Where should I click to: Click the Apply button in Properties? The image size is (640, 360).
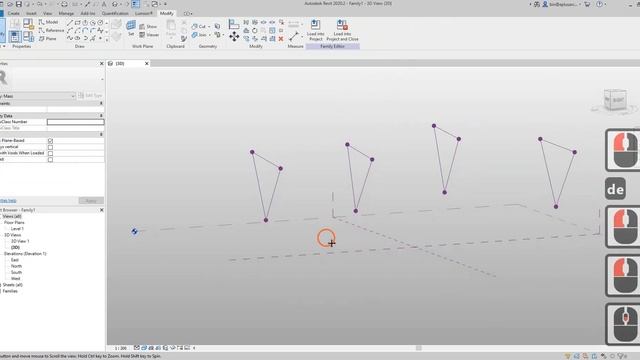[91, 200]
